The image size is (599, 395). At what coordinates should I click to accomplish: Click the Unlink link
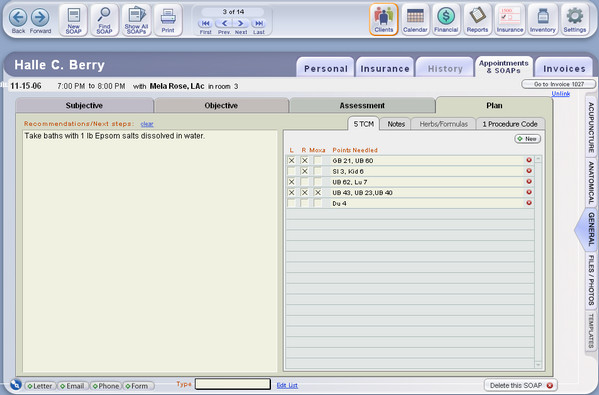[560, 94]
